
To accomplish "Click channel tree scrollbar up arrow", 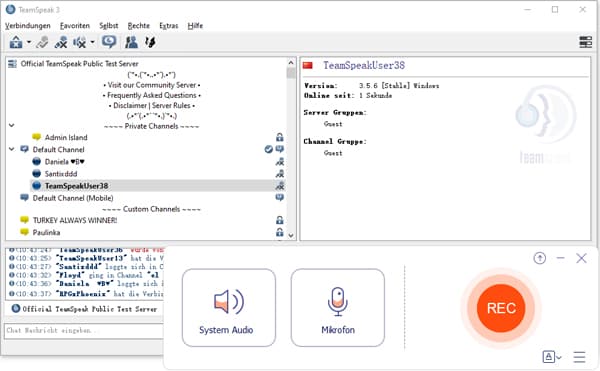I will point(291,63).
